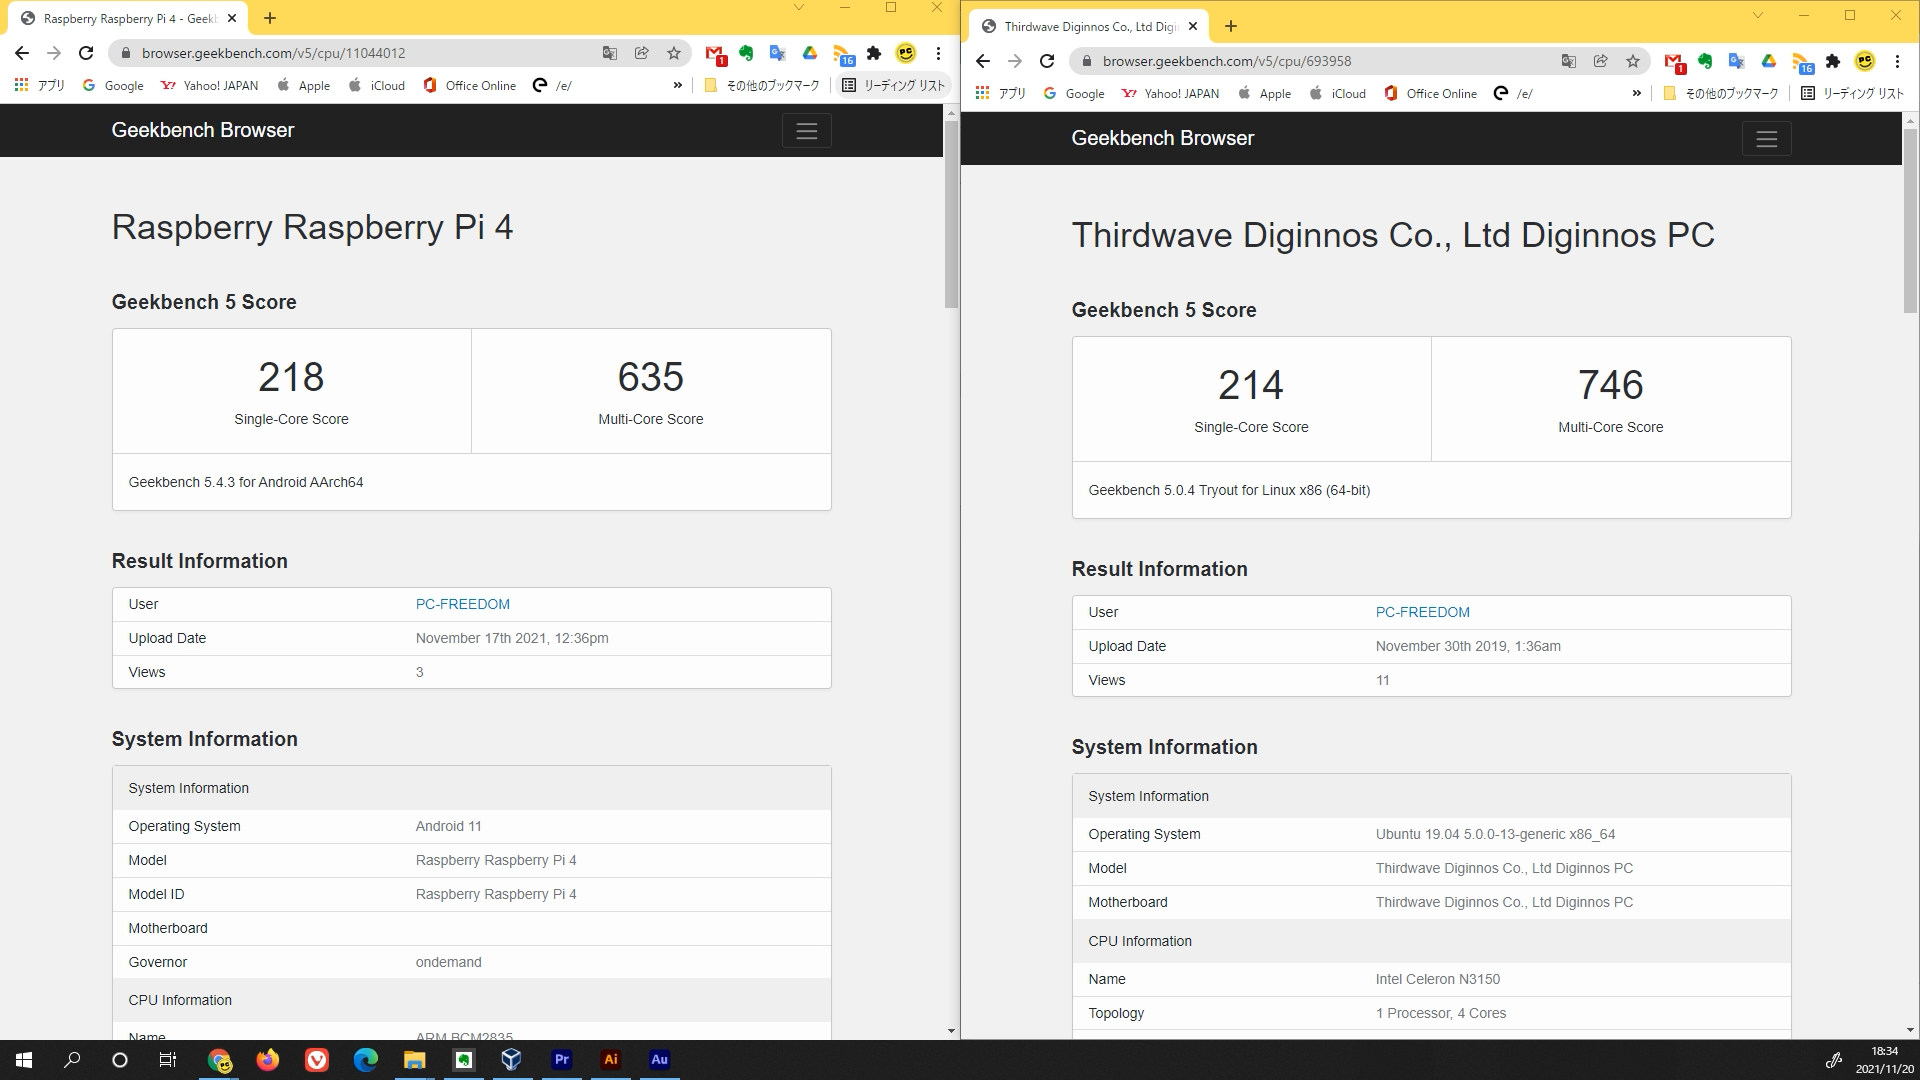Click the translate page icon in left address bar
Image resolution: width=1920 pixels, height=1080 pixels.
[x=609, y=53]
